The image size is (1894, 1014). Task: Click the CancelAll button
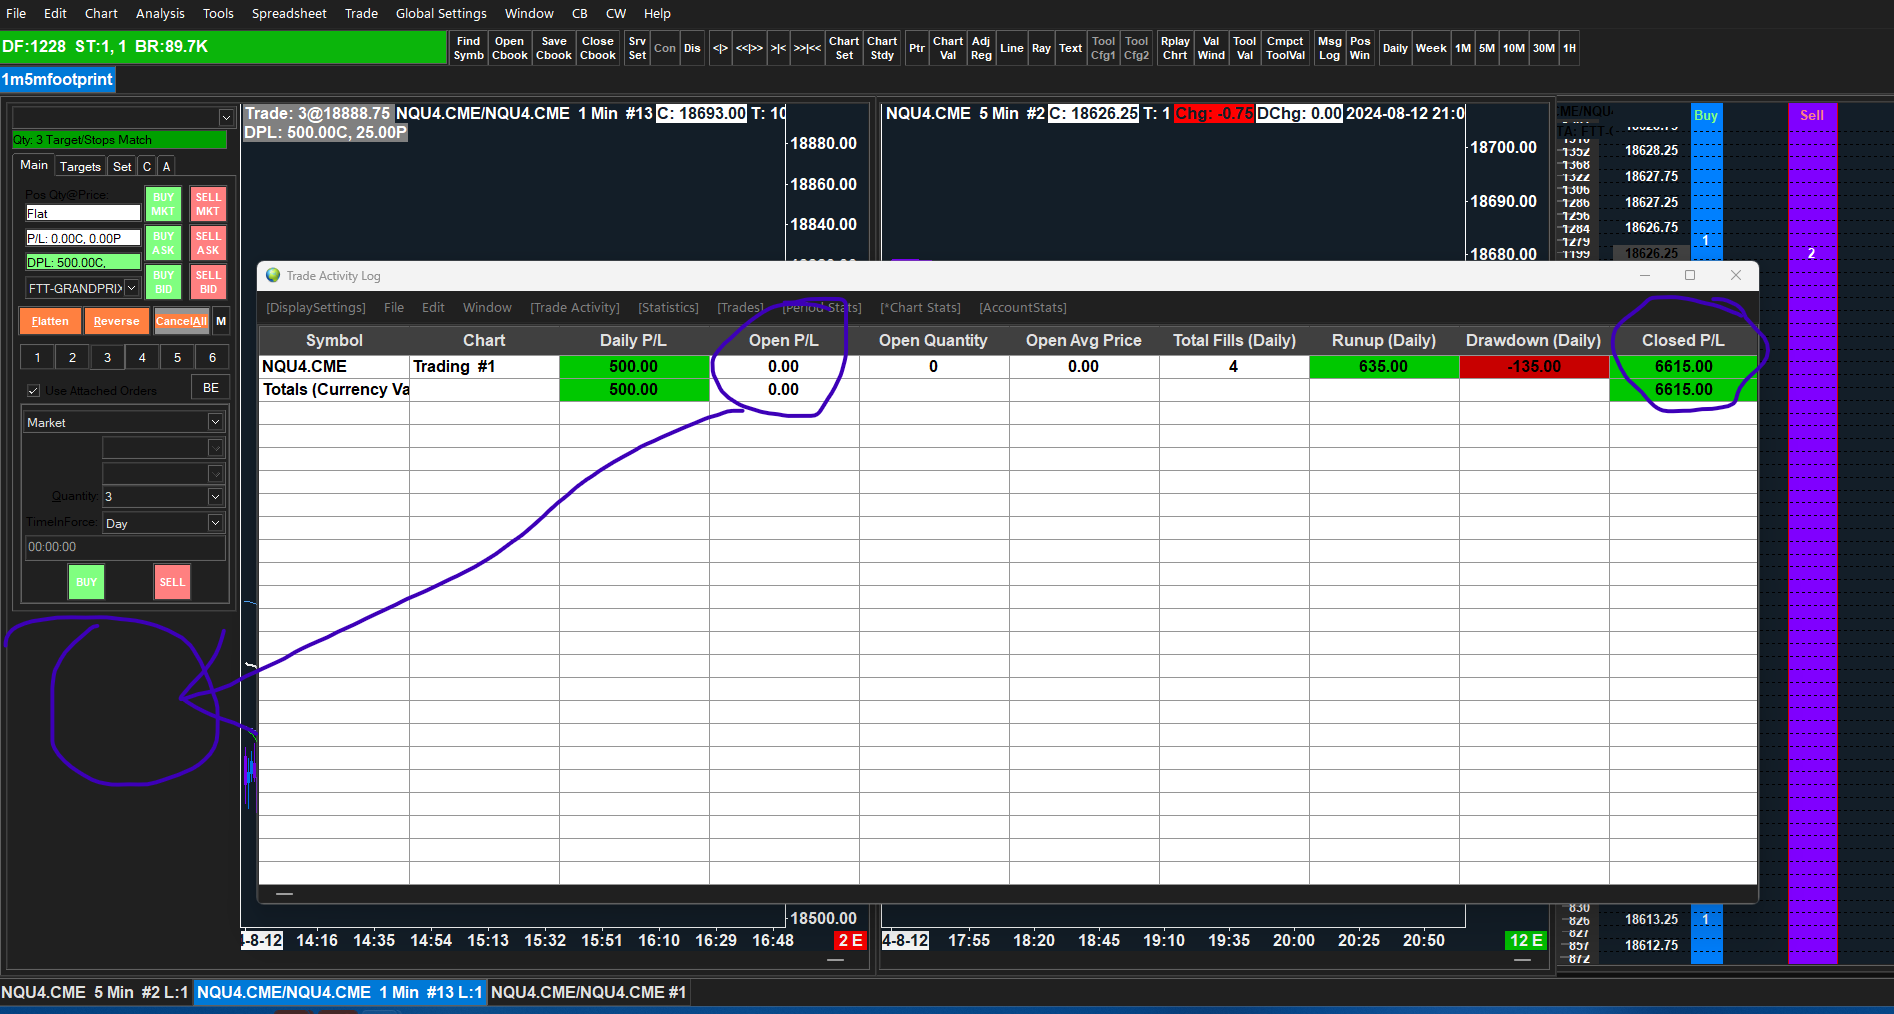click(181, 321)
